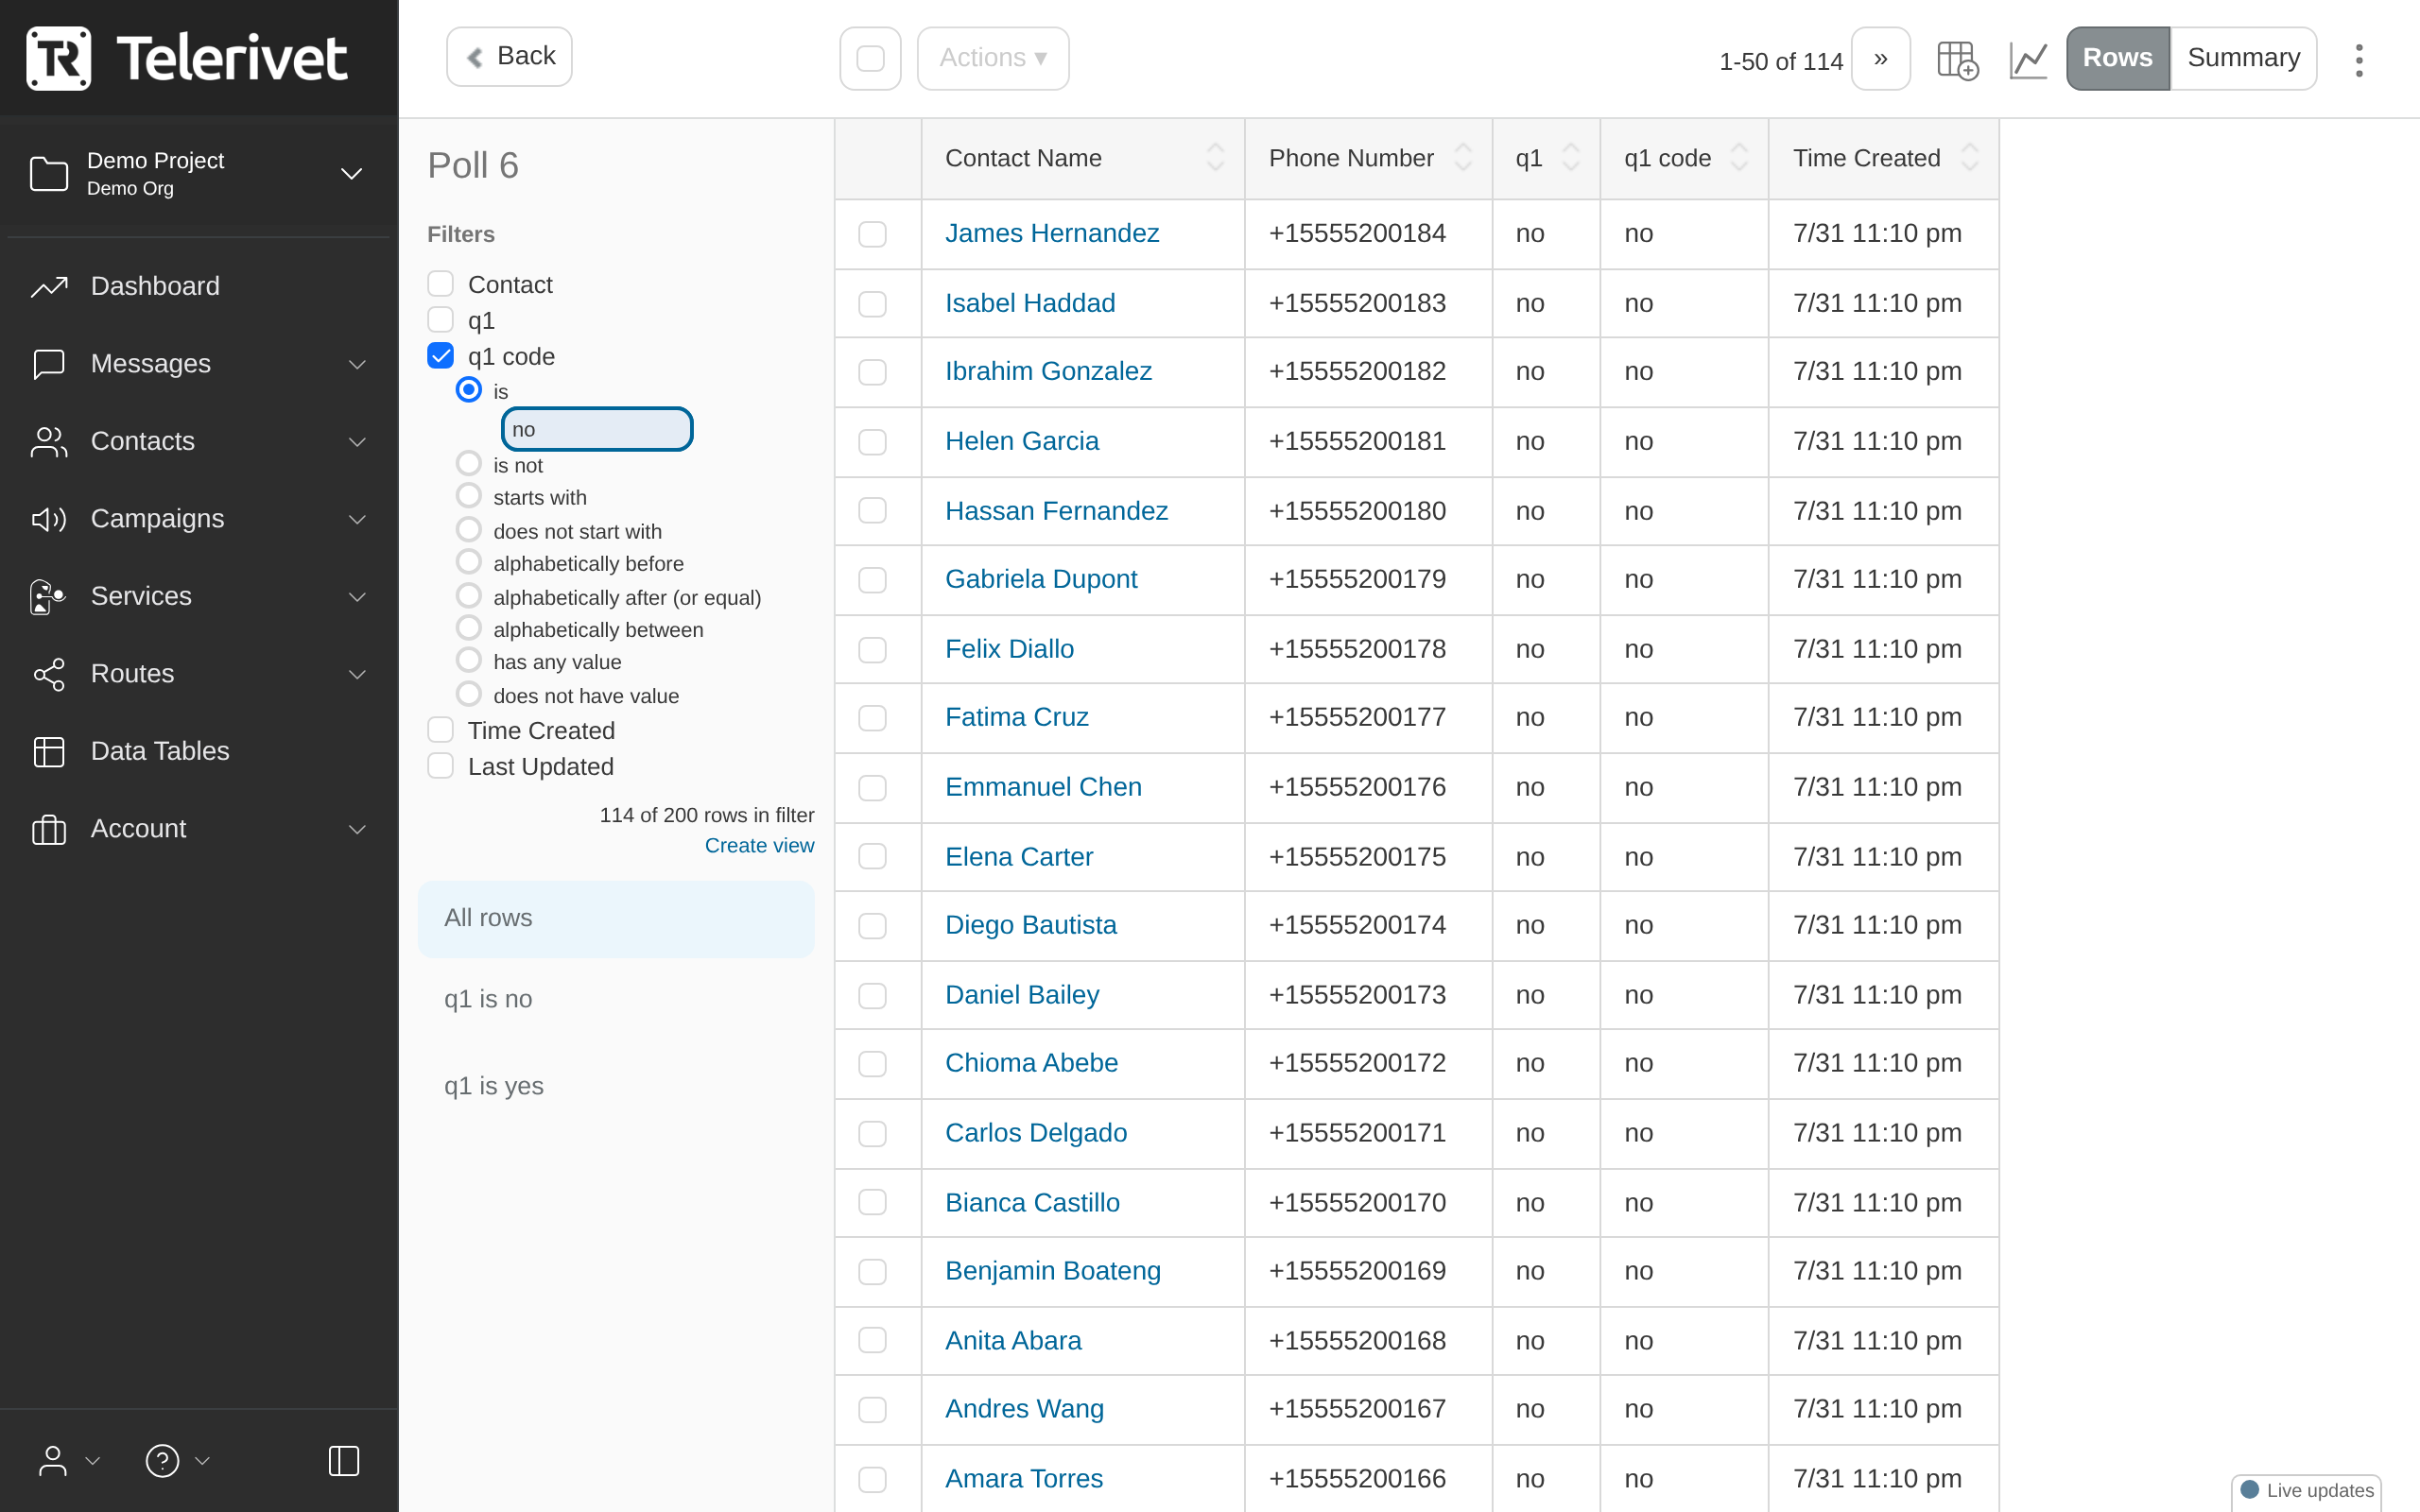The height and width of the screenshot is (1512, 2420).
Task: Select the 'All rows' view
Action: tap(616, 918)
